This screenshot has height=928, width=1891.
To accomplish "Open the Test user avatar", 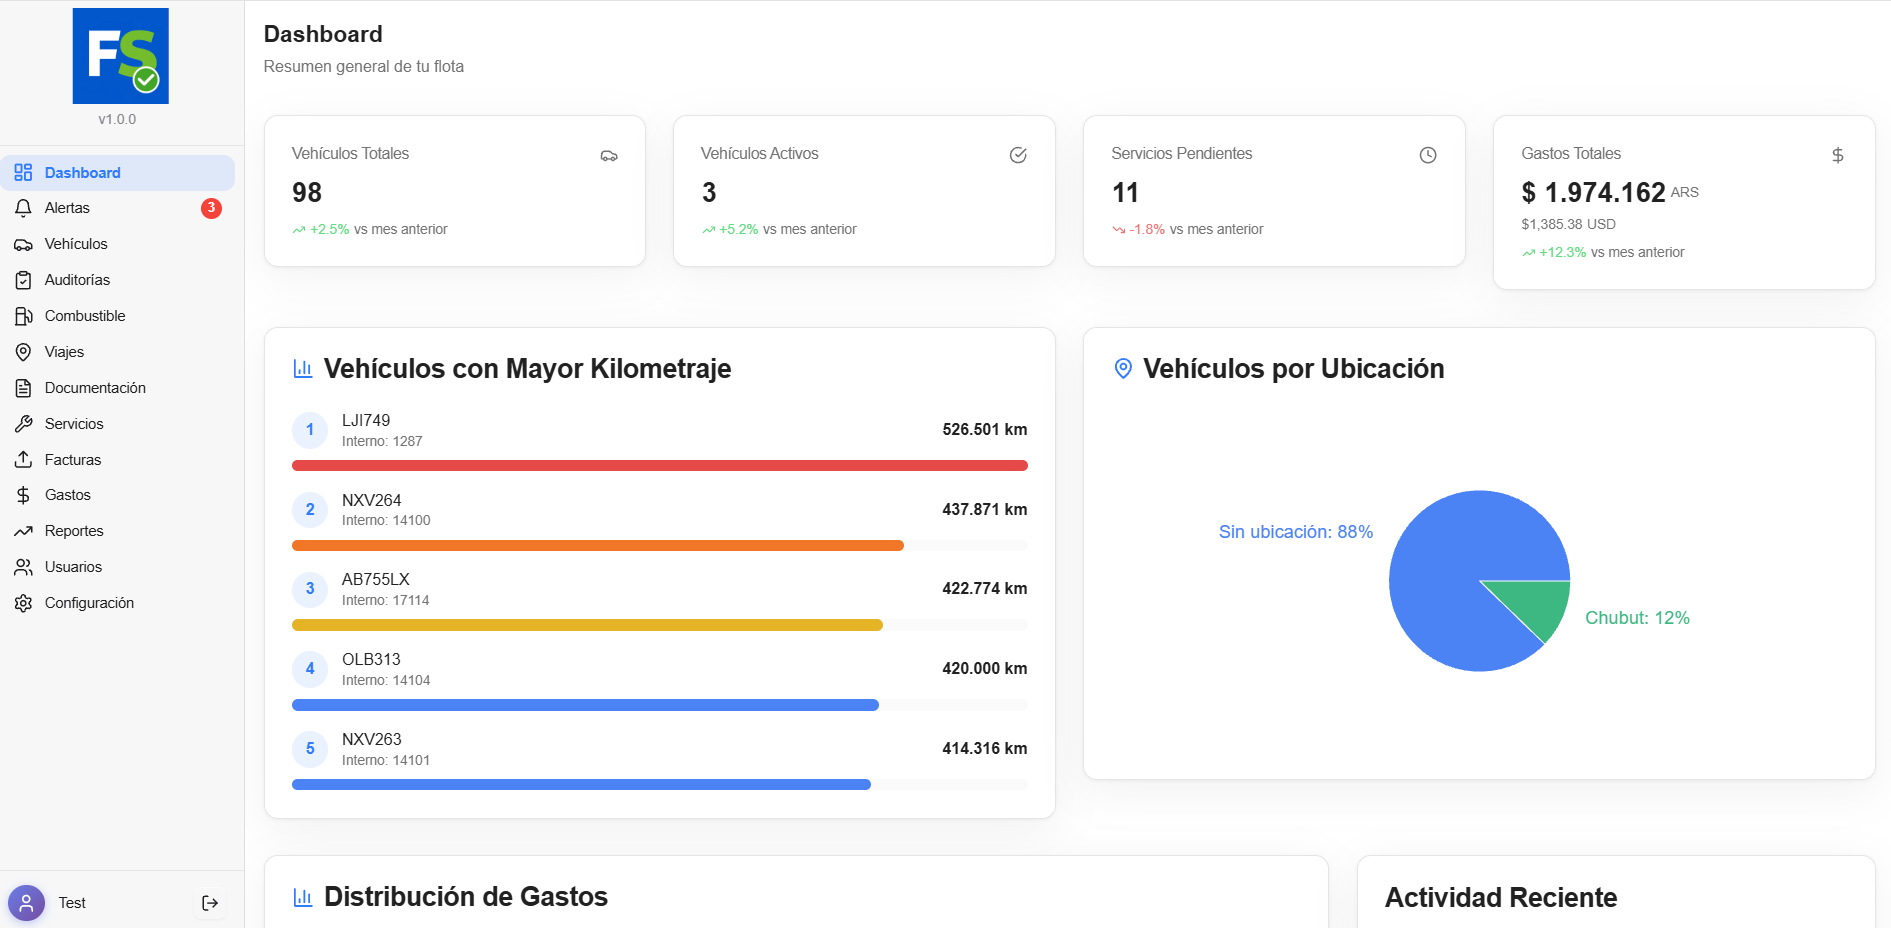I will pos(27,904).
